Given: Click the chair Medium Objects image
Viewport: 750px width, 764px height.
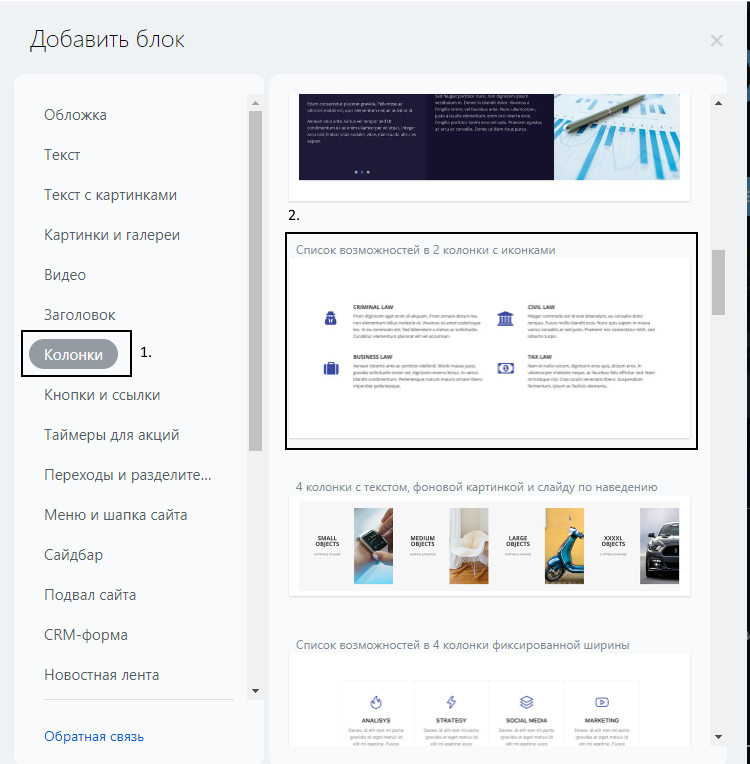Looking at the screenshot, I should [x=468, y=546].
